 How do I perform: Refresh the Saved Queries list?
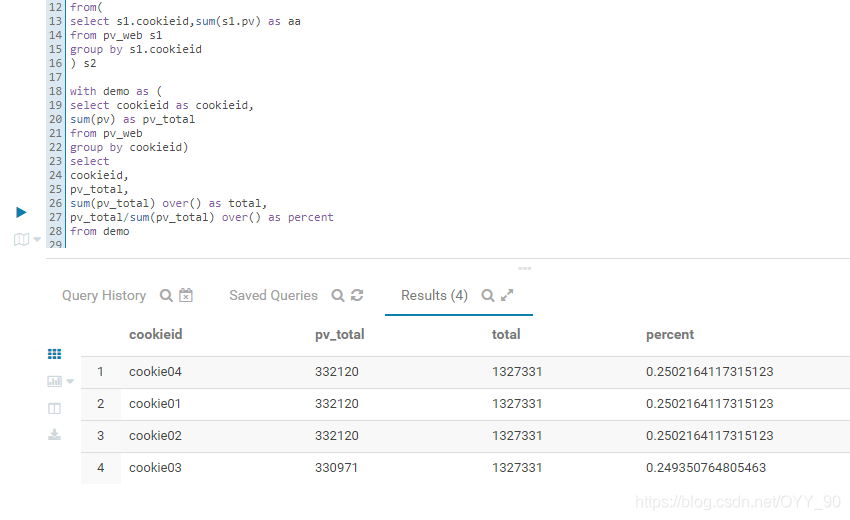pos(357,295)
